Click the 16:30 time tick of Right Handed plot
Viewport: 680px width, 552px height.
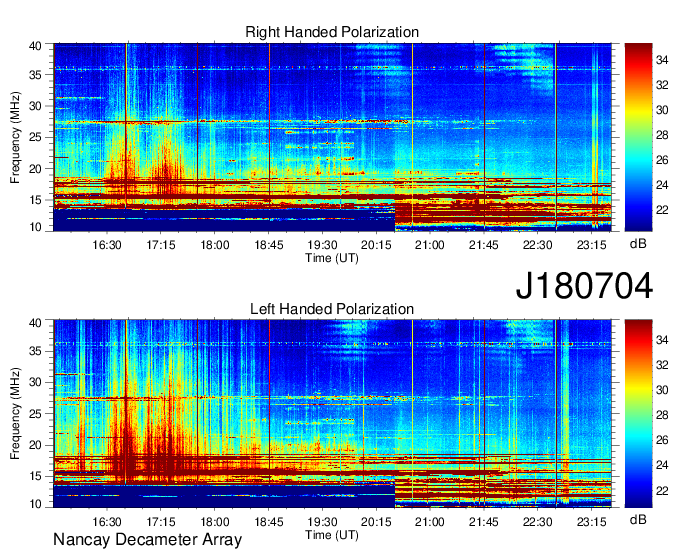[107, 245]
